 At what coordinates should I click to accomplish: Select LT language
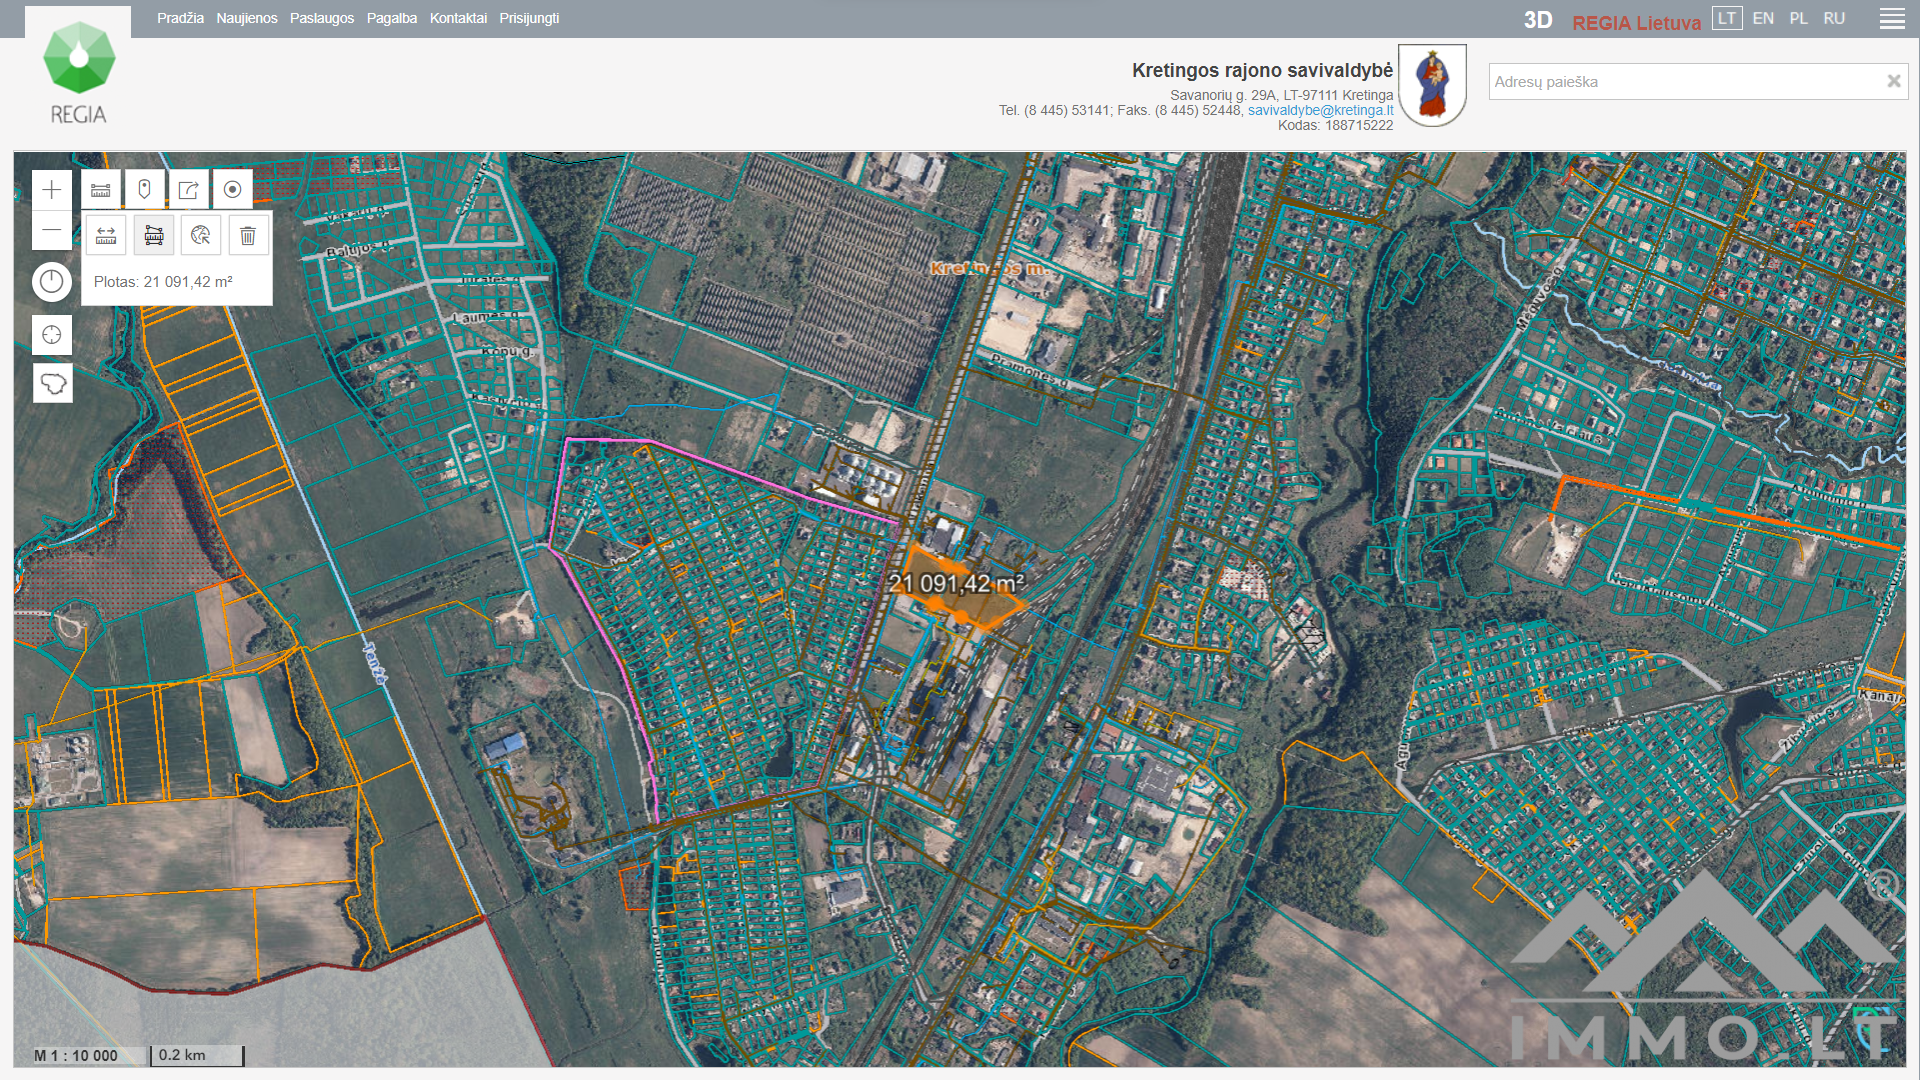click(1727, 18)
